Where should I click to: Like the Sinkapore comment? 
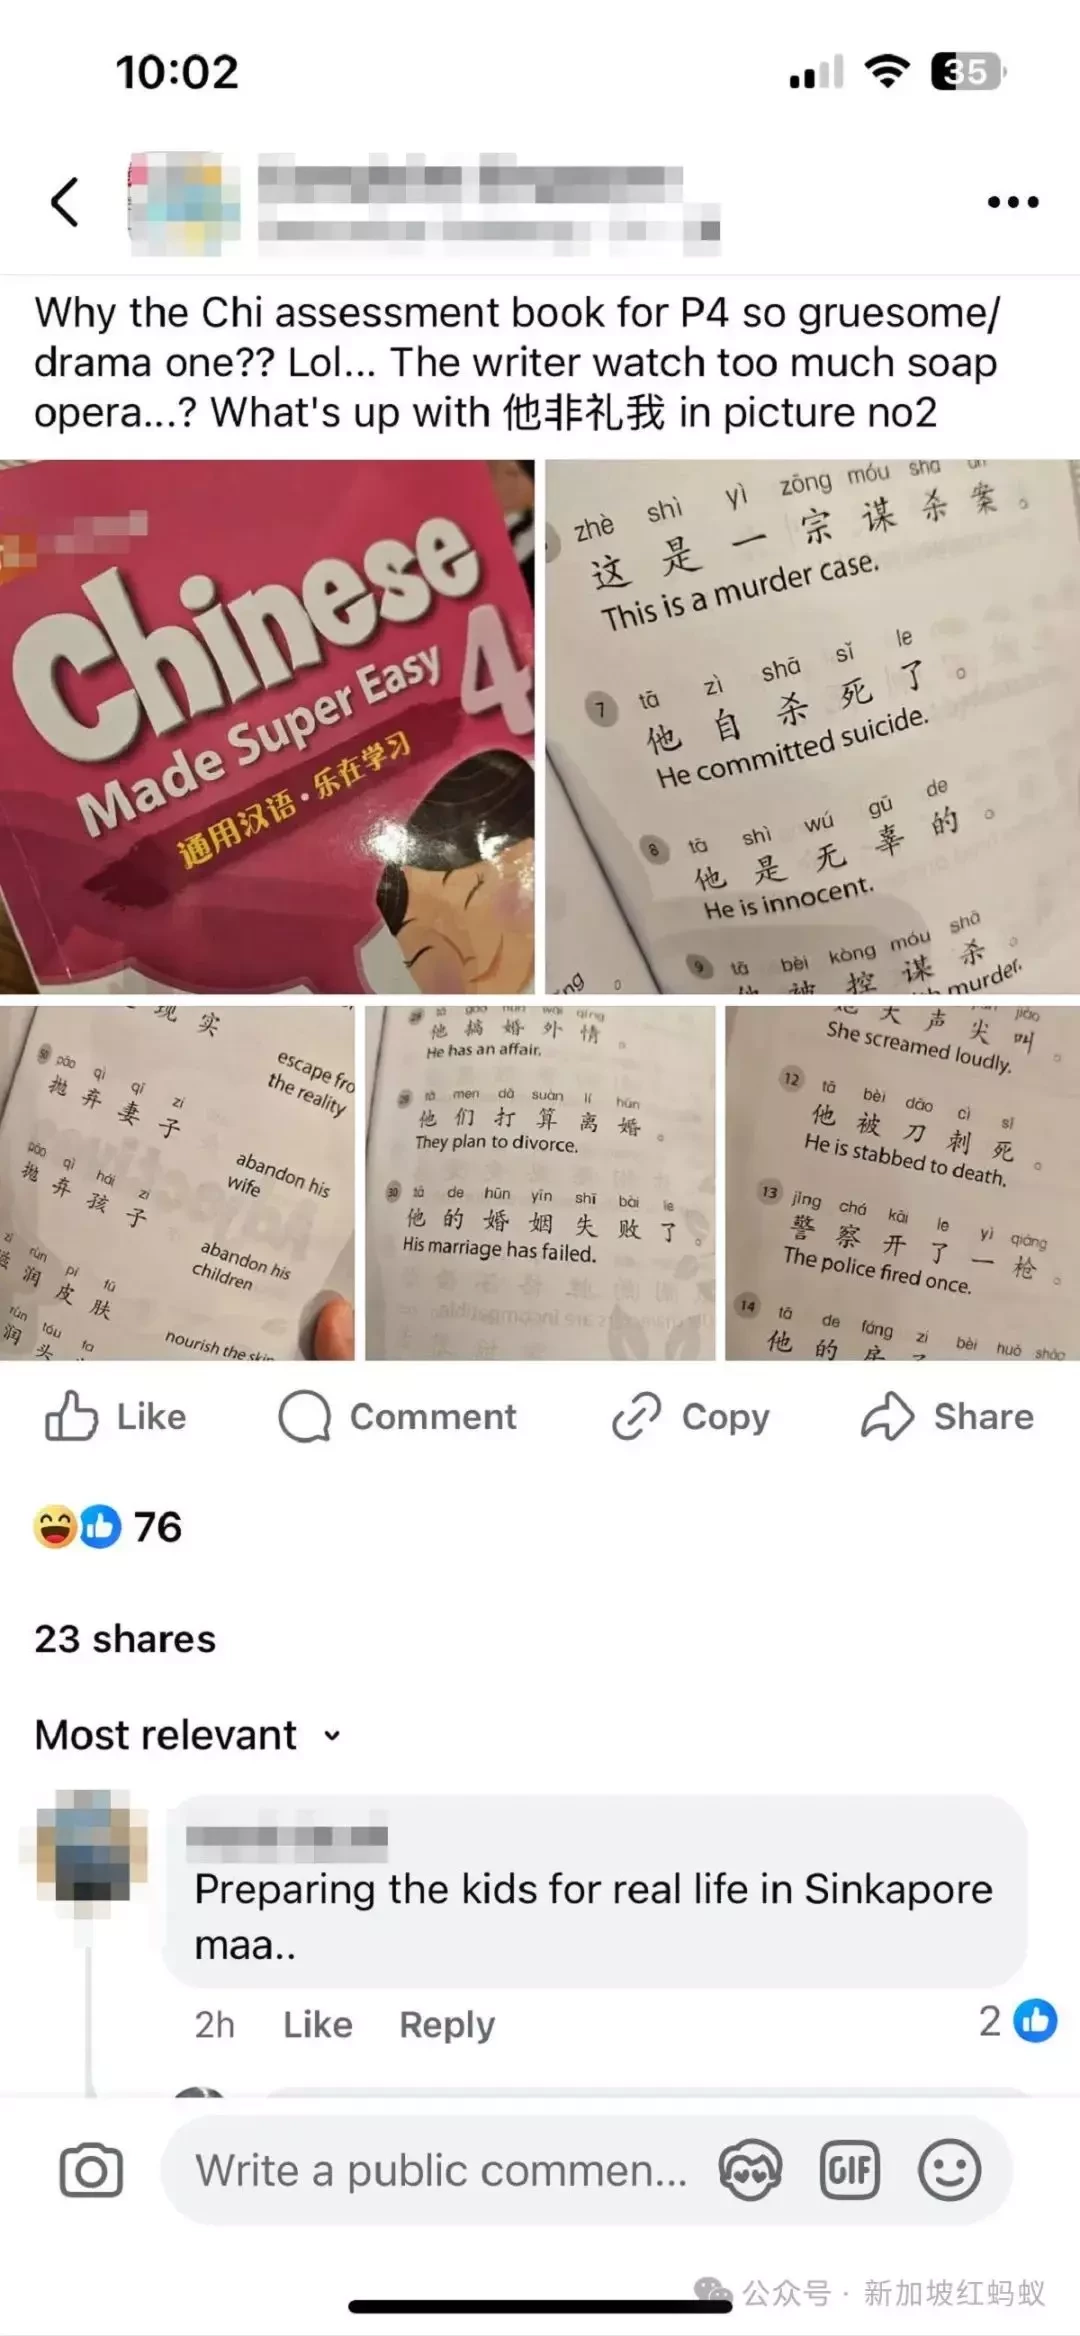[x=318, y=2025]
